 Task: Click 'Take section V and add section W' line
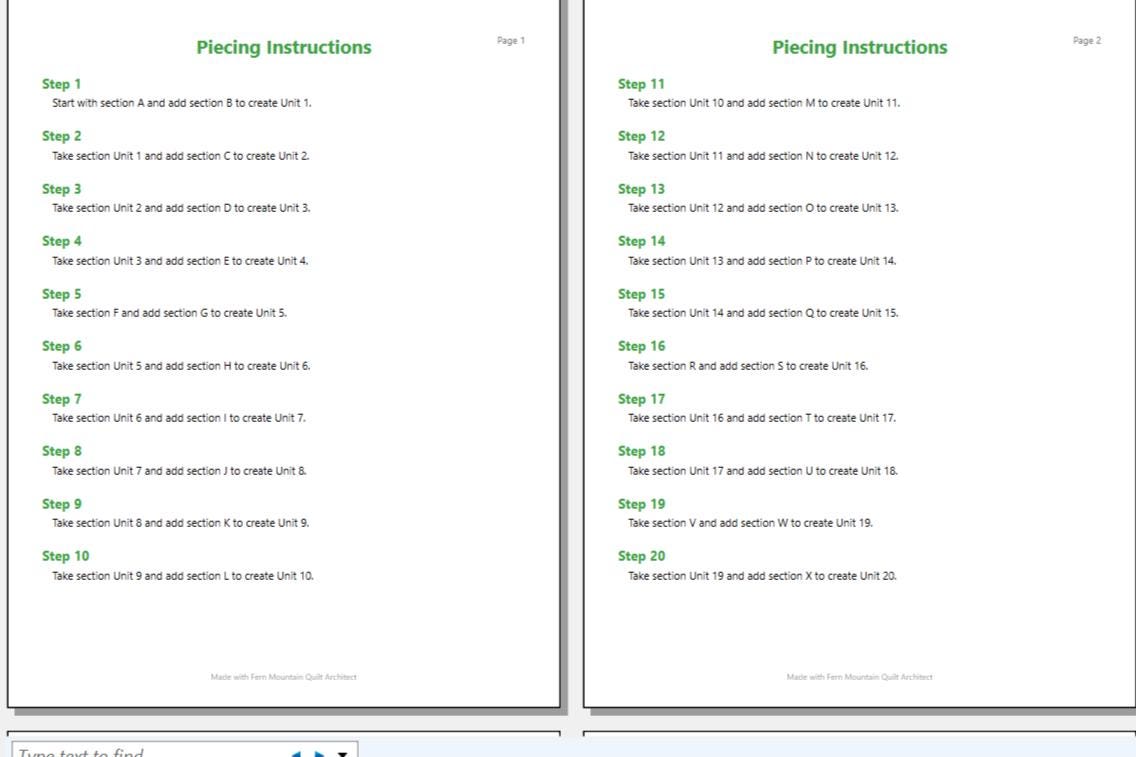point(751,523)
